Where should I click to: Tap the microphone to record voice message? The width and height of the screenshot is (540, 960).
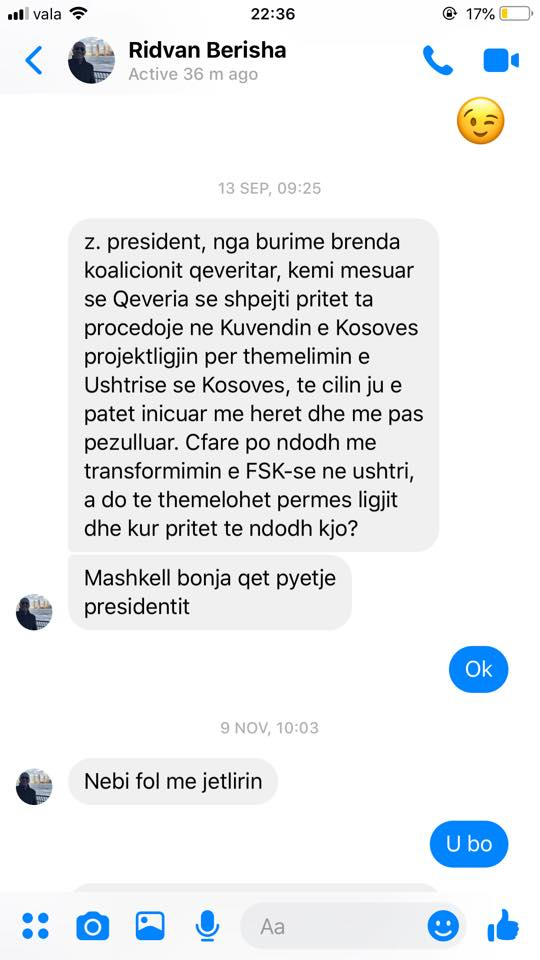coord(208,926)
